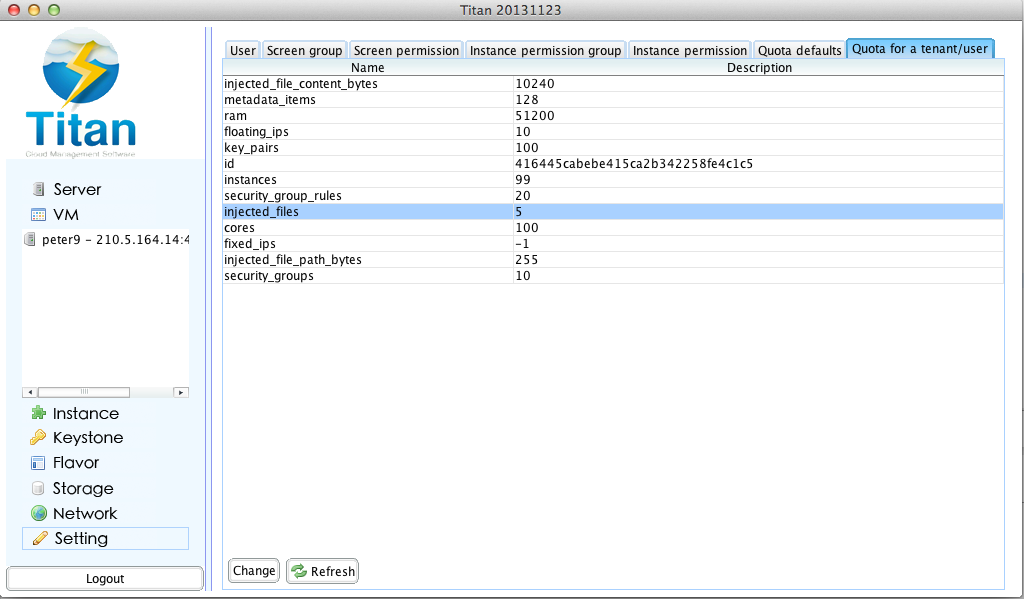This screenshot has width=1024, height=599.
Task: Select the Server item in the sidebar
Action: pyautogui.click(x=77, y=189)
